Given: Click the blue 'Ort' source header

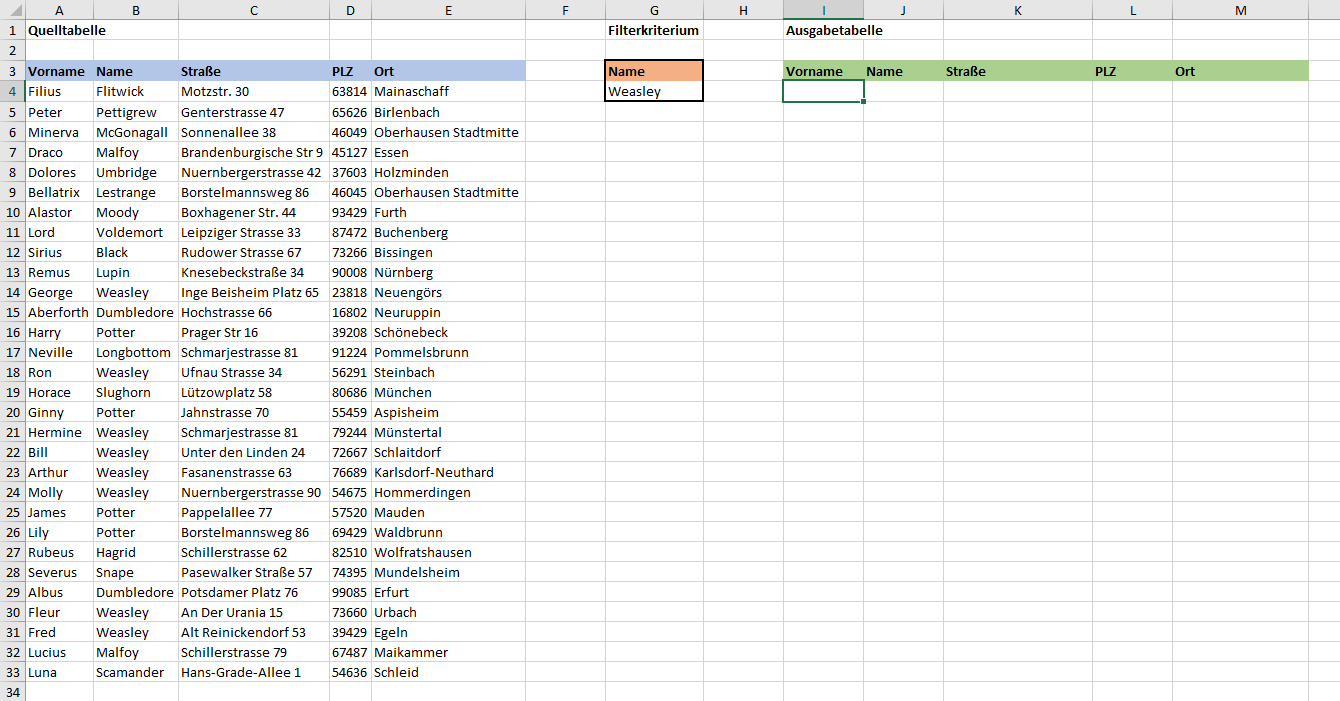Looking at the screenshot, I should point(448,71).
